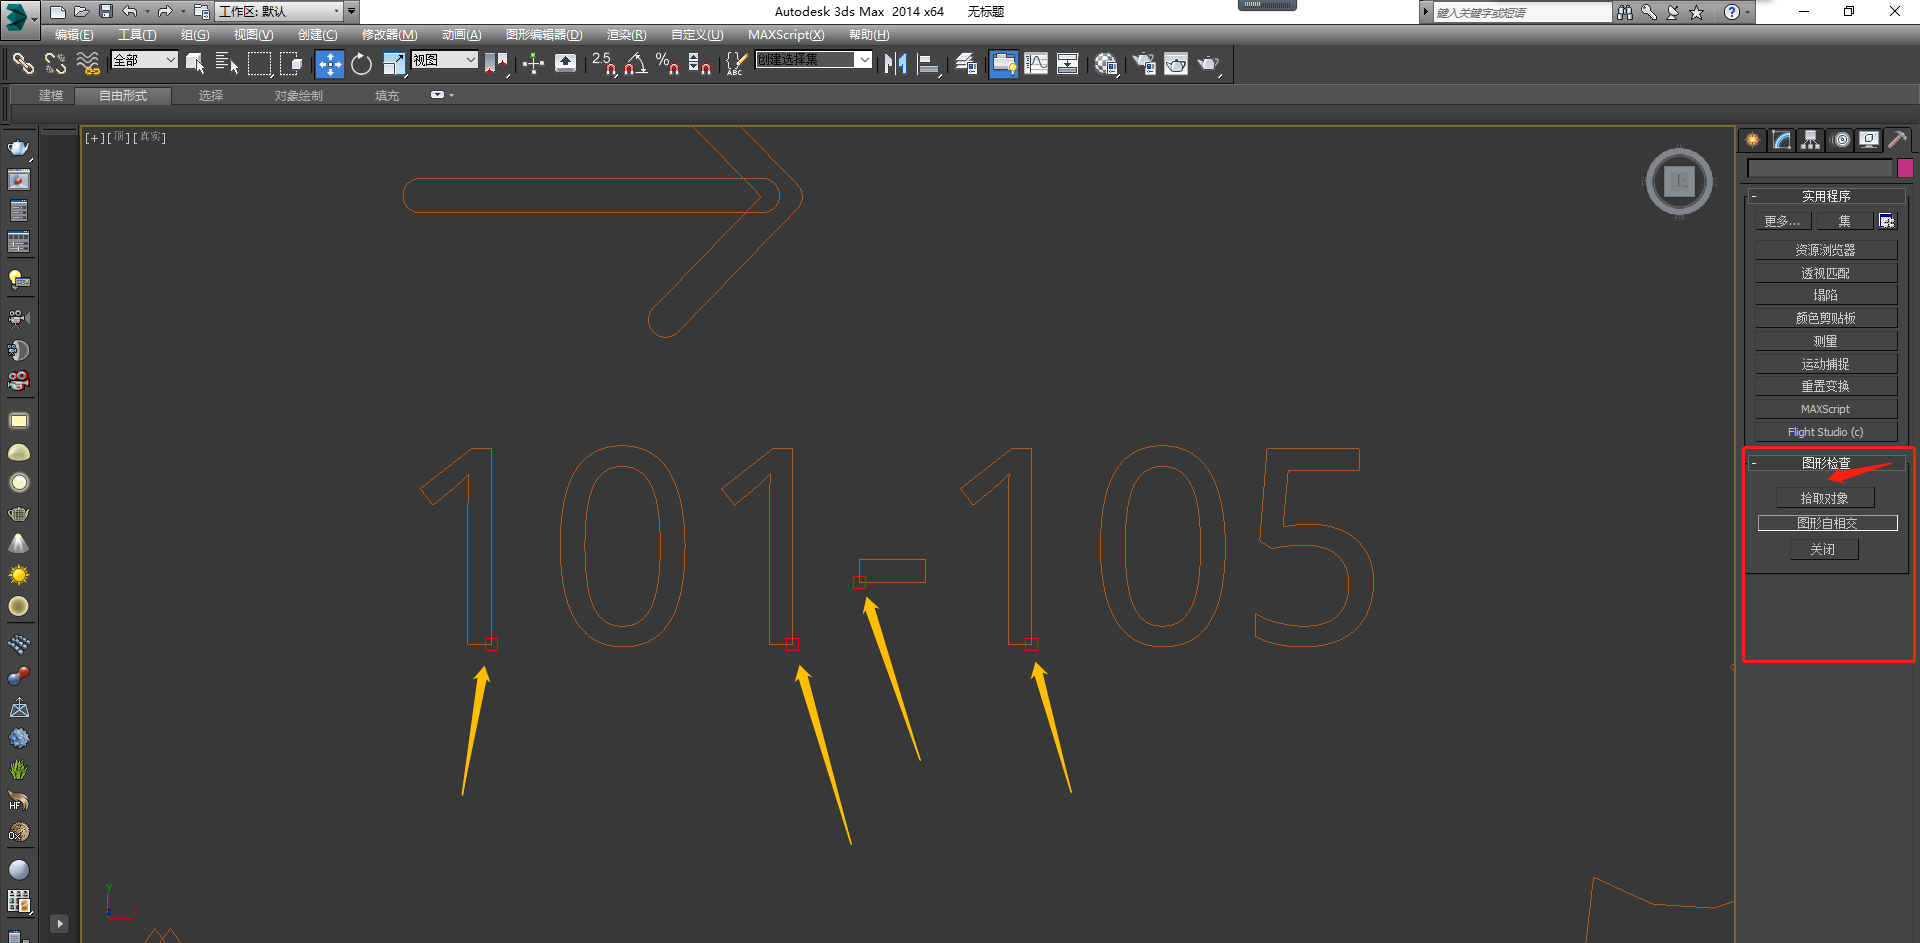This screenshot has width=1920, height=943.
Task: Click the Render Production teapot icon
Action: pyautogui.click(x=1209, y=64)
